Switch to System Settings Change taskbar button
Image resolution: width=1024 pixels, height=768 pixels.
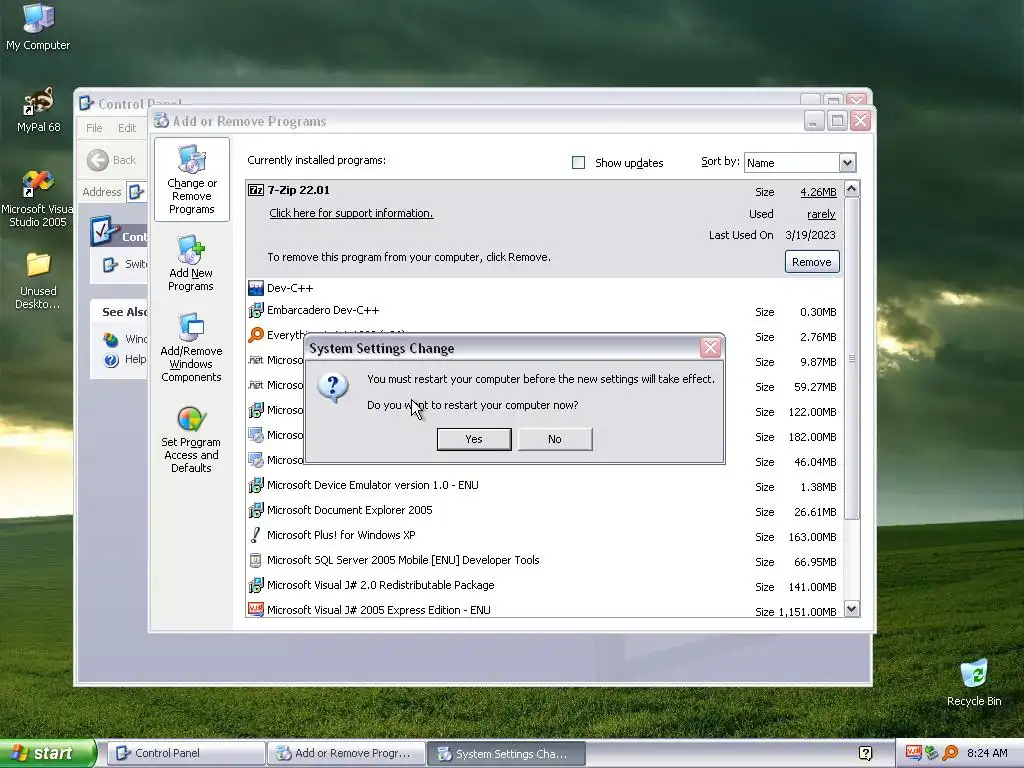[506, 753]
